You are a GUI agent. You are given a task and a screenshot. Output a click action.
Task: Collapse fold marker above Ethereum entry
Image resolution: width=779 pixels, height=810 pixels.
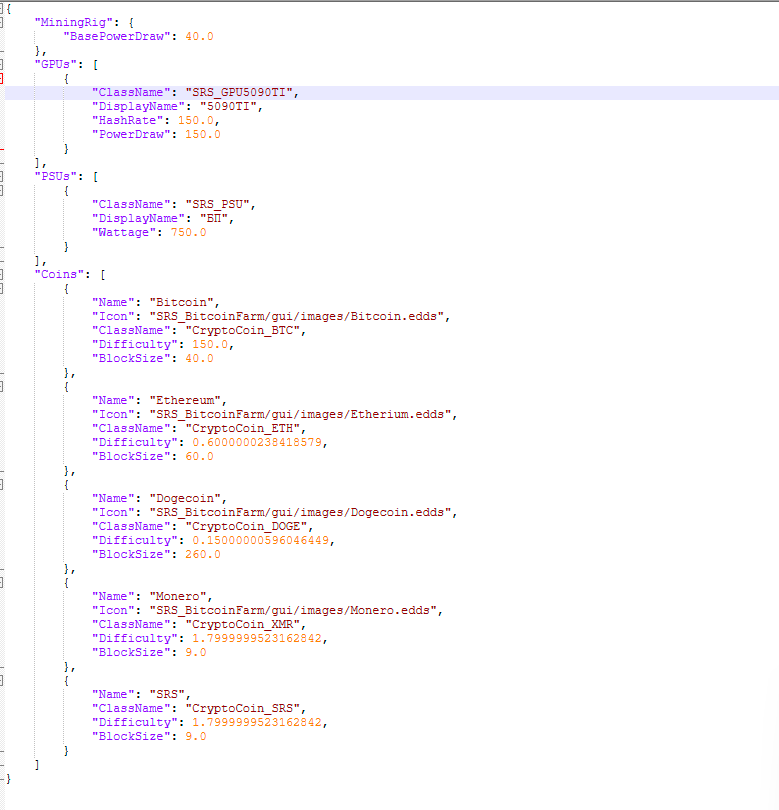[x=1, y=386]
